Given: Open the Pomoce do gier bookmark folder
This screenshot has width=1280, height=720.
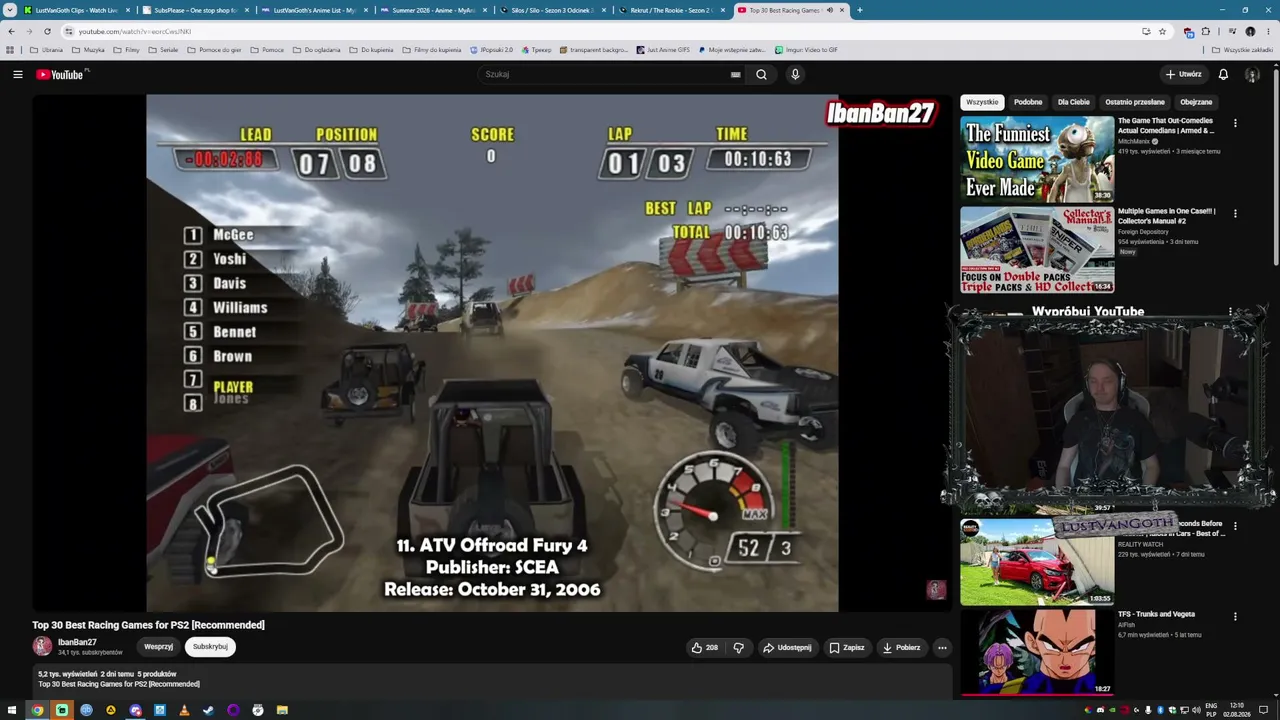Looking at the screenshot, I should 214,50.
